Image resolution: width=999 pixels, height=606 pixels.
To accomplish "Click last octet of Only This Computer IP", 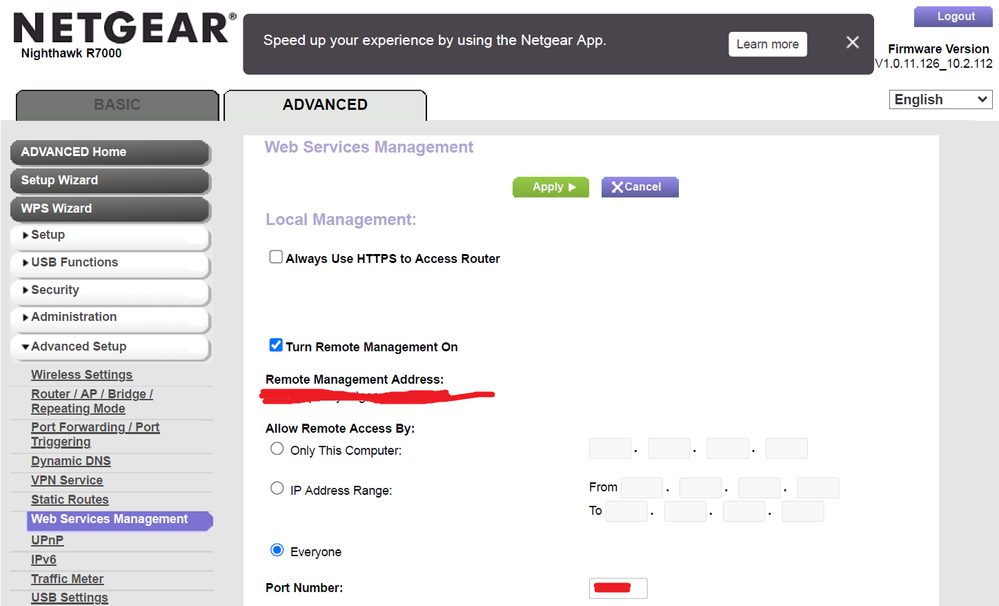I will tap(786, 449).
